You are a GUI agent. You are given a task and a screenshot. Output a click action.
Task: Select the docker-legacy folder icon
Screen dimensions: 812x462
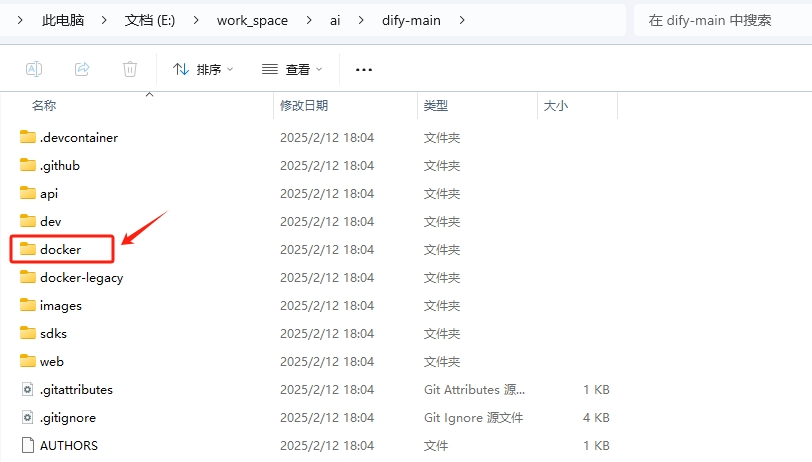(x=27, y=277)
